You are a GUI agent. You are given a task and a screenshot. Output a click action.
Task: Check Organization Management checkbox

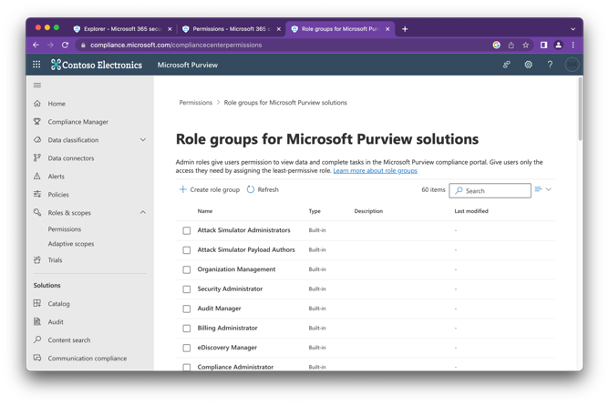click(187, 270)
